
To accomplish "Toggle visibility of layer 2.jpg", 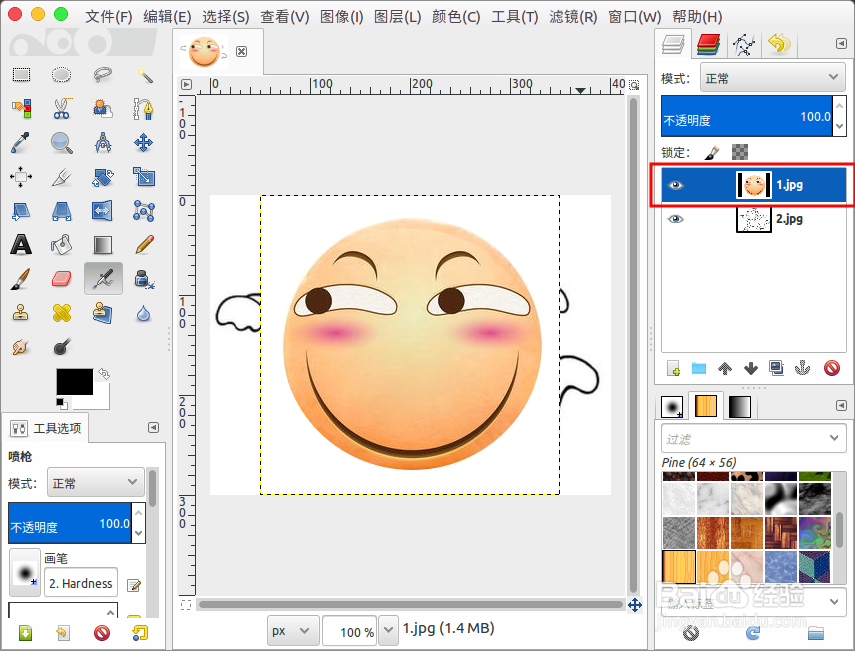I will (x=676, y=219).
